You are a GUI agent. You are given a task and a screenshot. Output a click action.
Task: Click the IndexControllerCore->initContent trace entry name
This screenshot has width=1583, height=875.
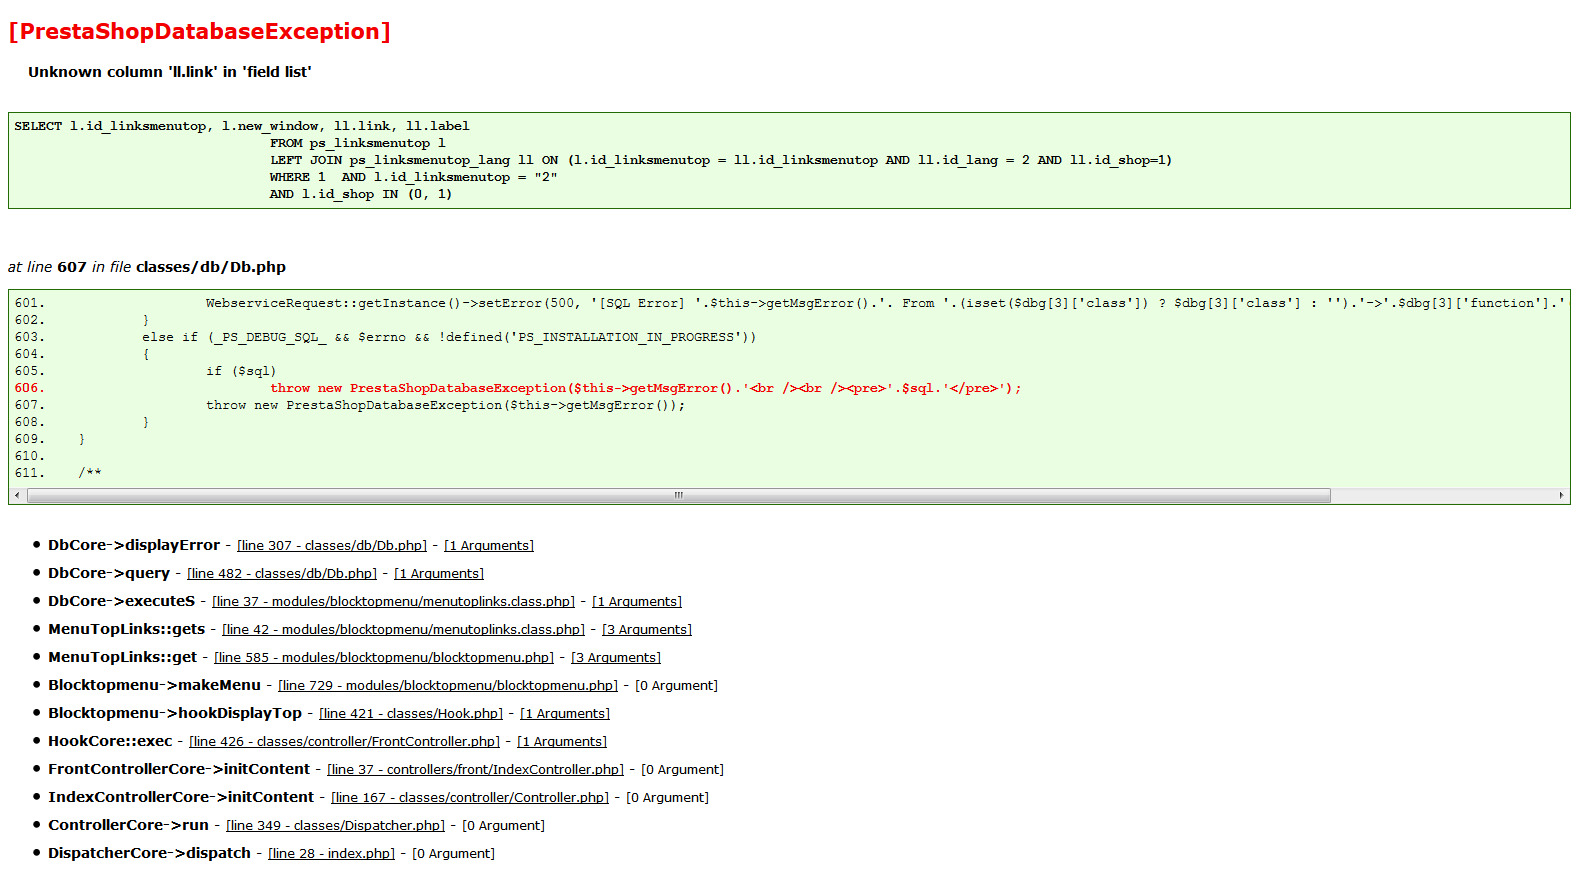point(181,797)
